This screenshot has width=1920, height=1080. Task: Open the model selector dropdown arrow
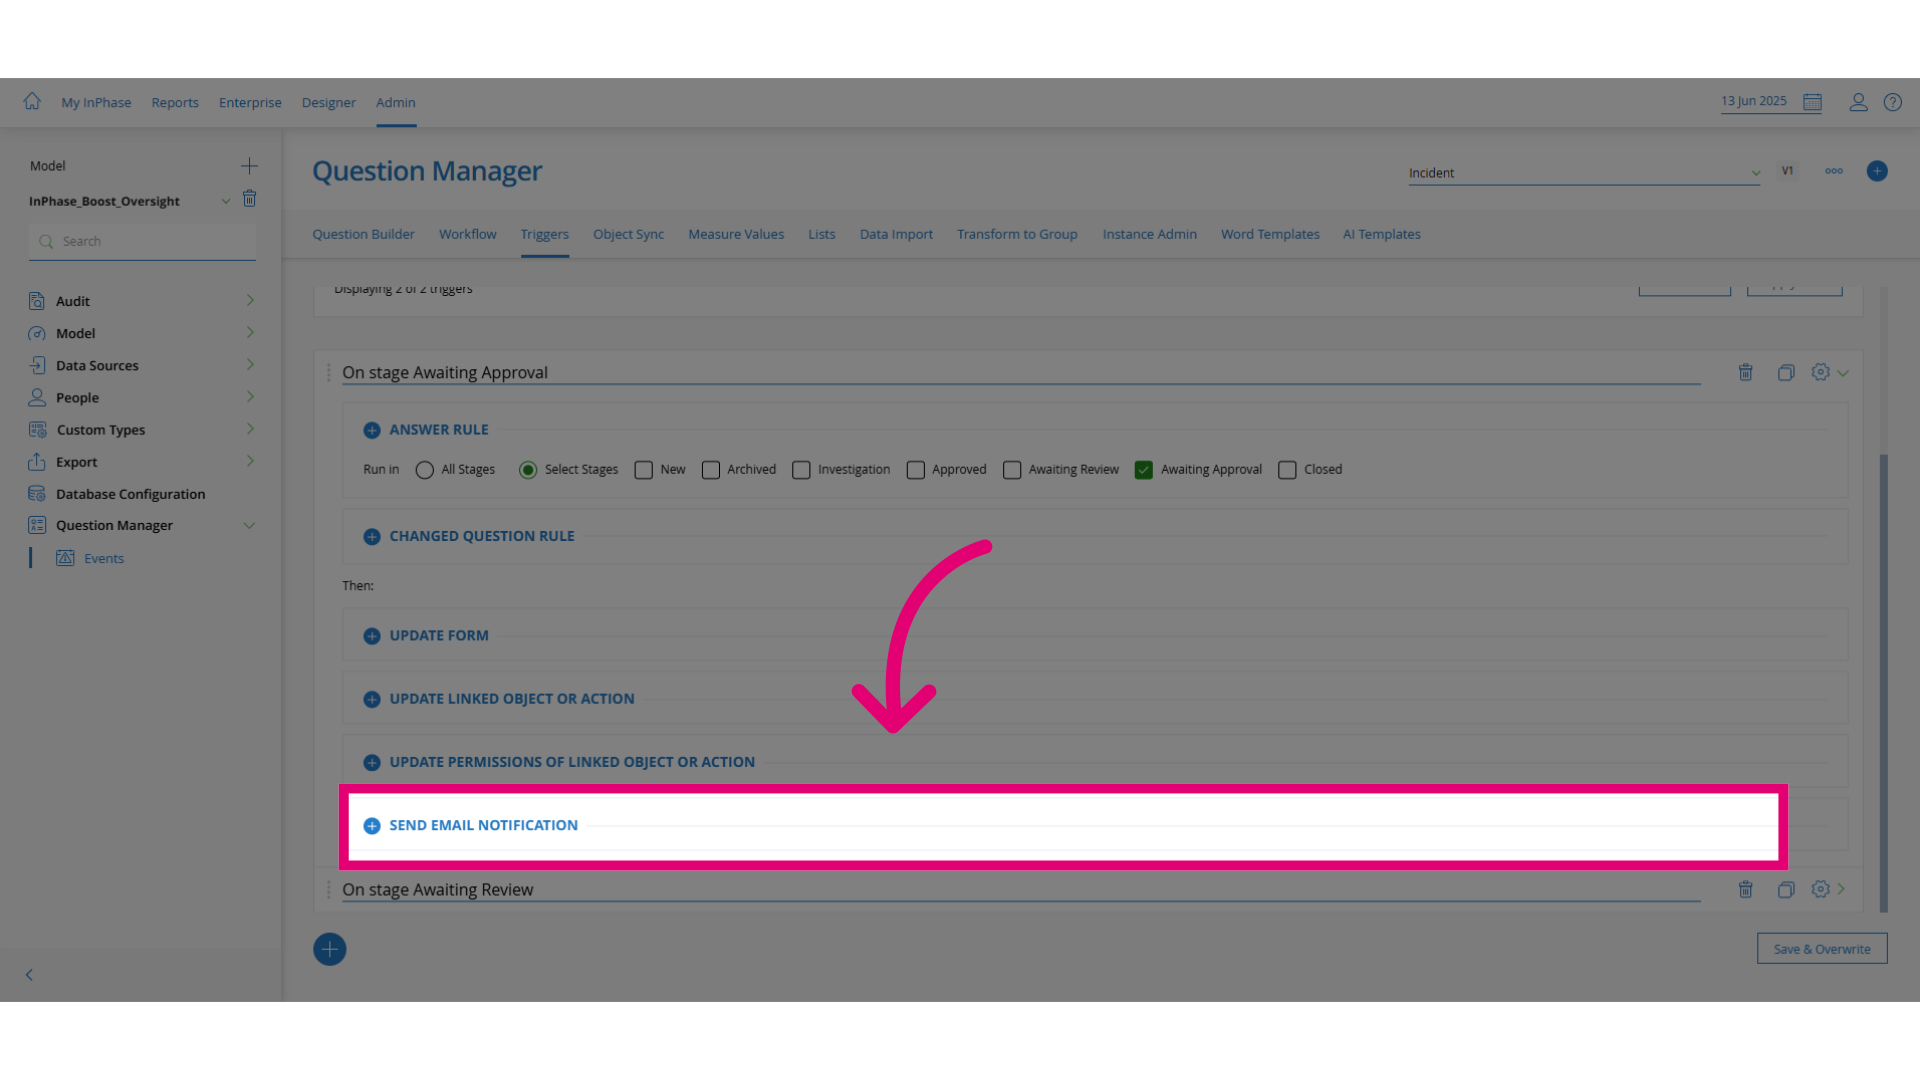(226, 201)
